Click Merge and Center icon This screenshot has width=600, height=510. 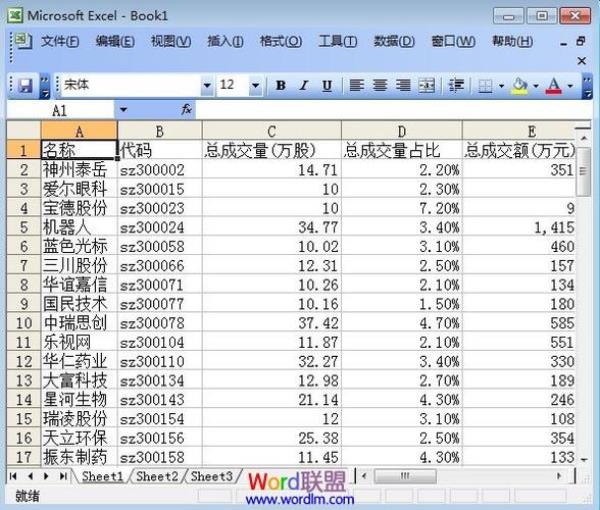click(426, 85)
